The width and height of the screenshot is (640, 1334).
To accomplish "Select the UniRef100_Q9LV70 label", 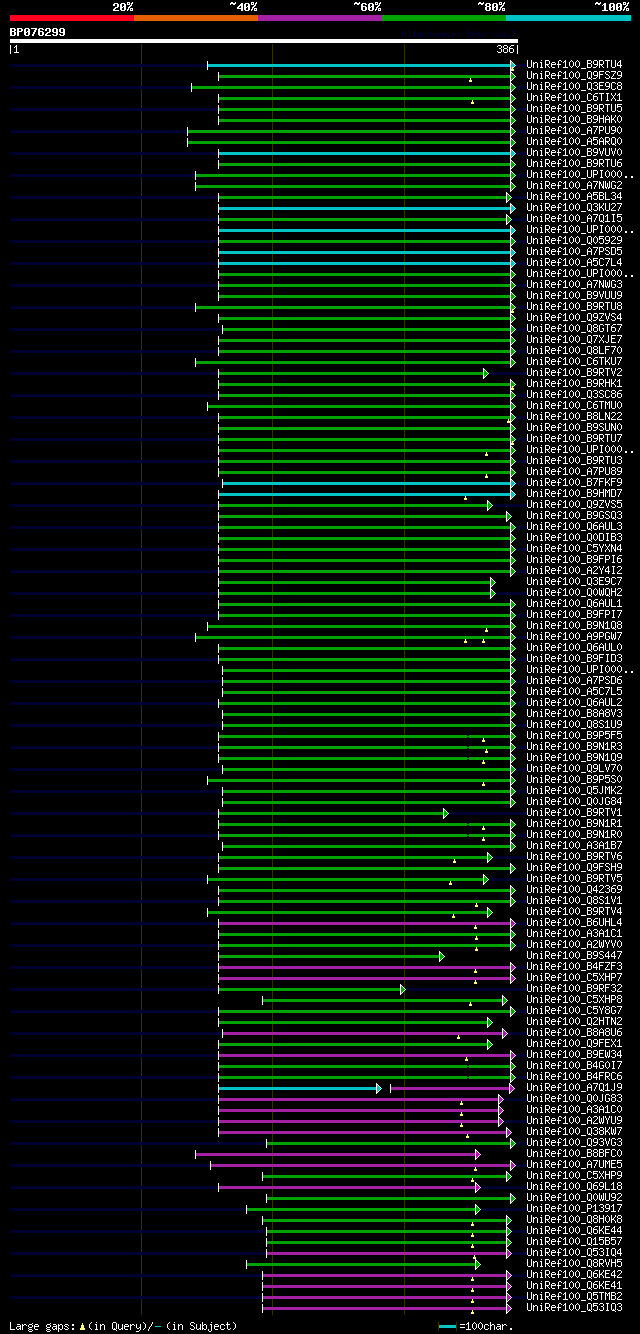I will [574, 769].
